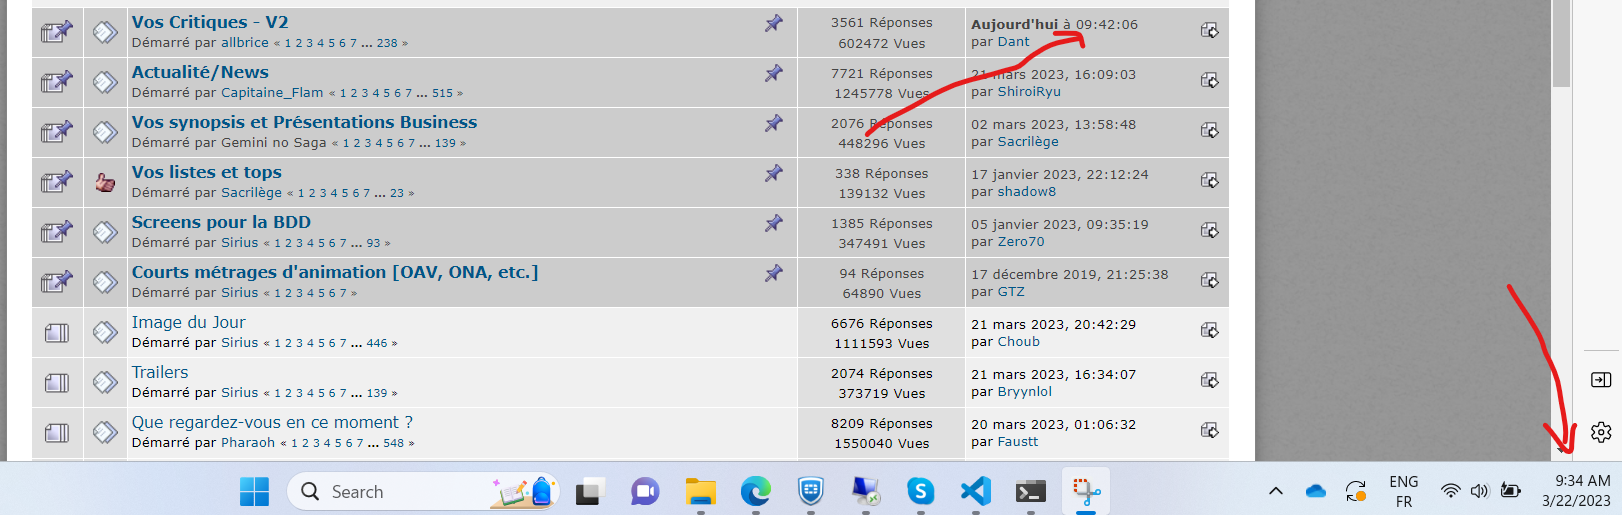
Task: Click last-post icon in Actualité/News row
Action: (1210, 81)
